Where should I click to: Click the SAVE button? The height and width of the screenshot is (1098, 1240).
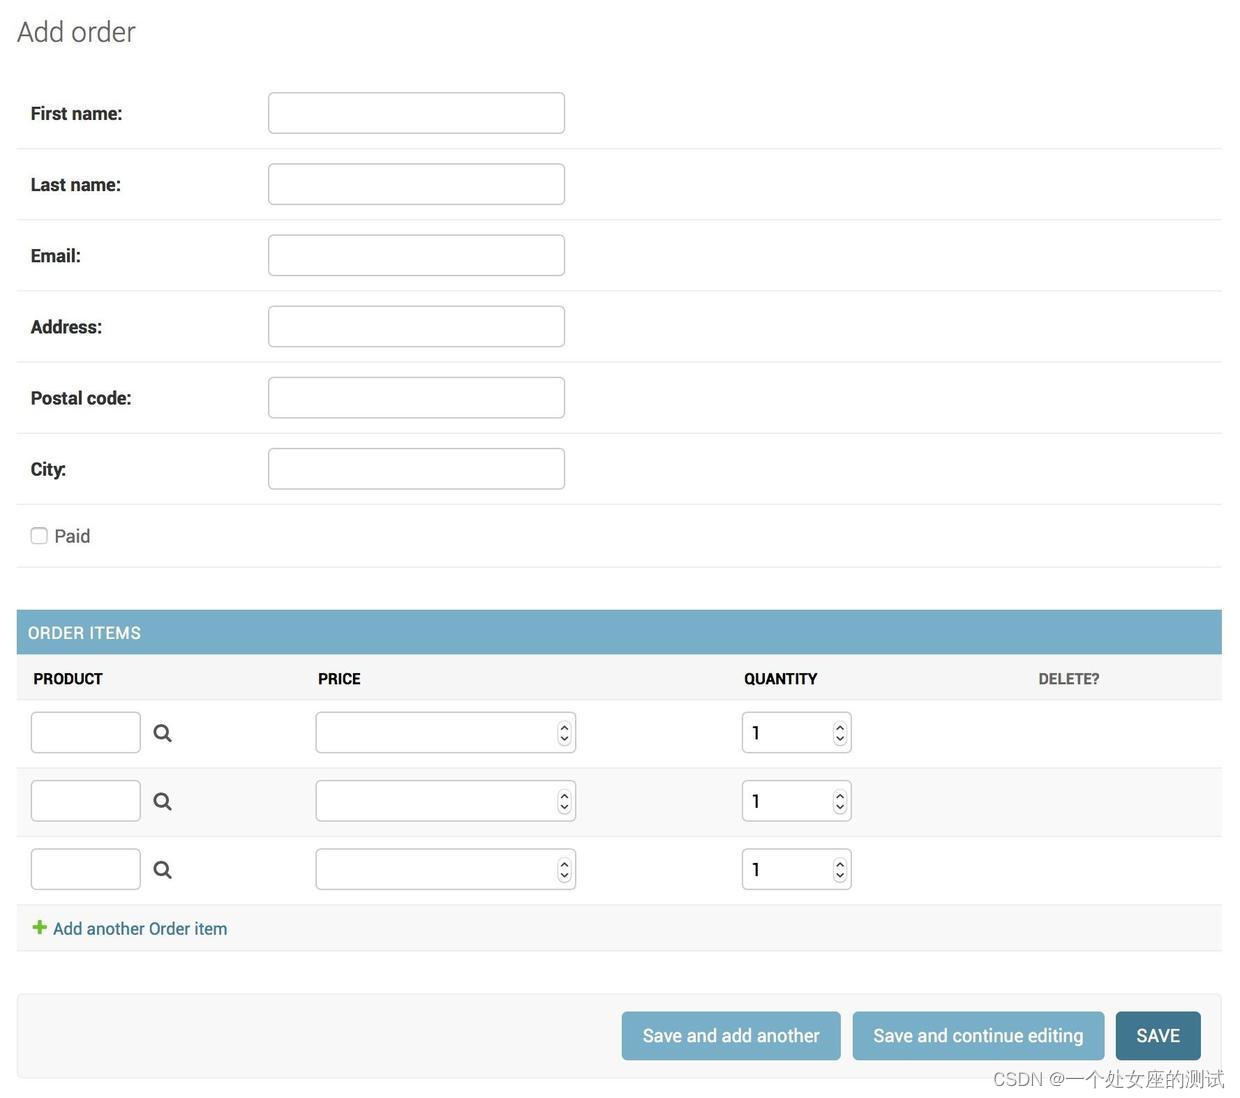1158,1036
